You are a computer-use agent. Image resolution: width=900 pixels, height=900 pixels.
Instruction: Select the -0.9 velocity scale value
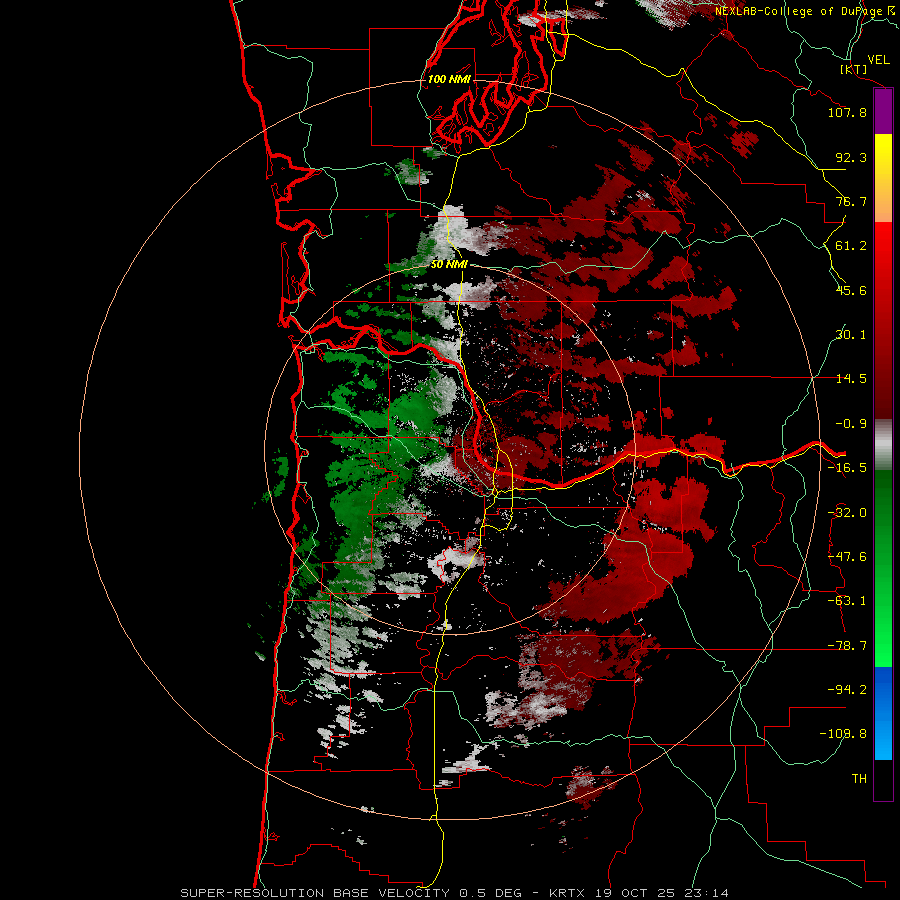[x=851, y=424]
